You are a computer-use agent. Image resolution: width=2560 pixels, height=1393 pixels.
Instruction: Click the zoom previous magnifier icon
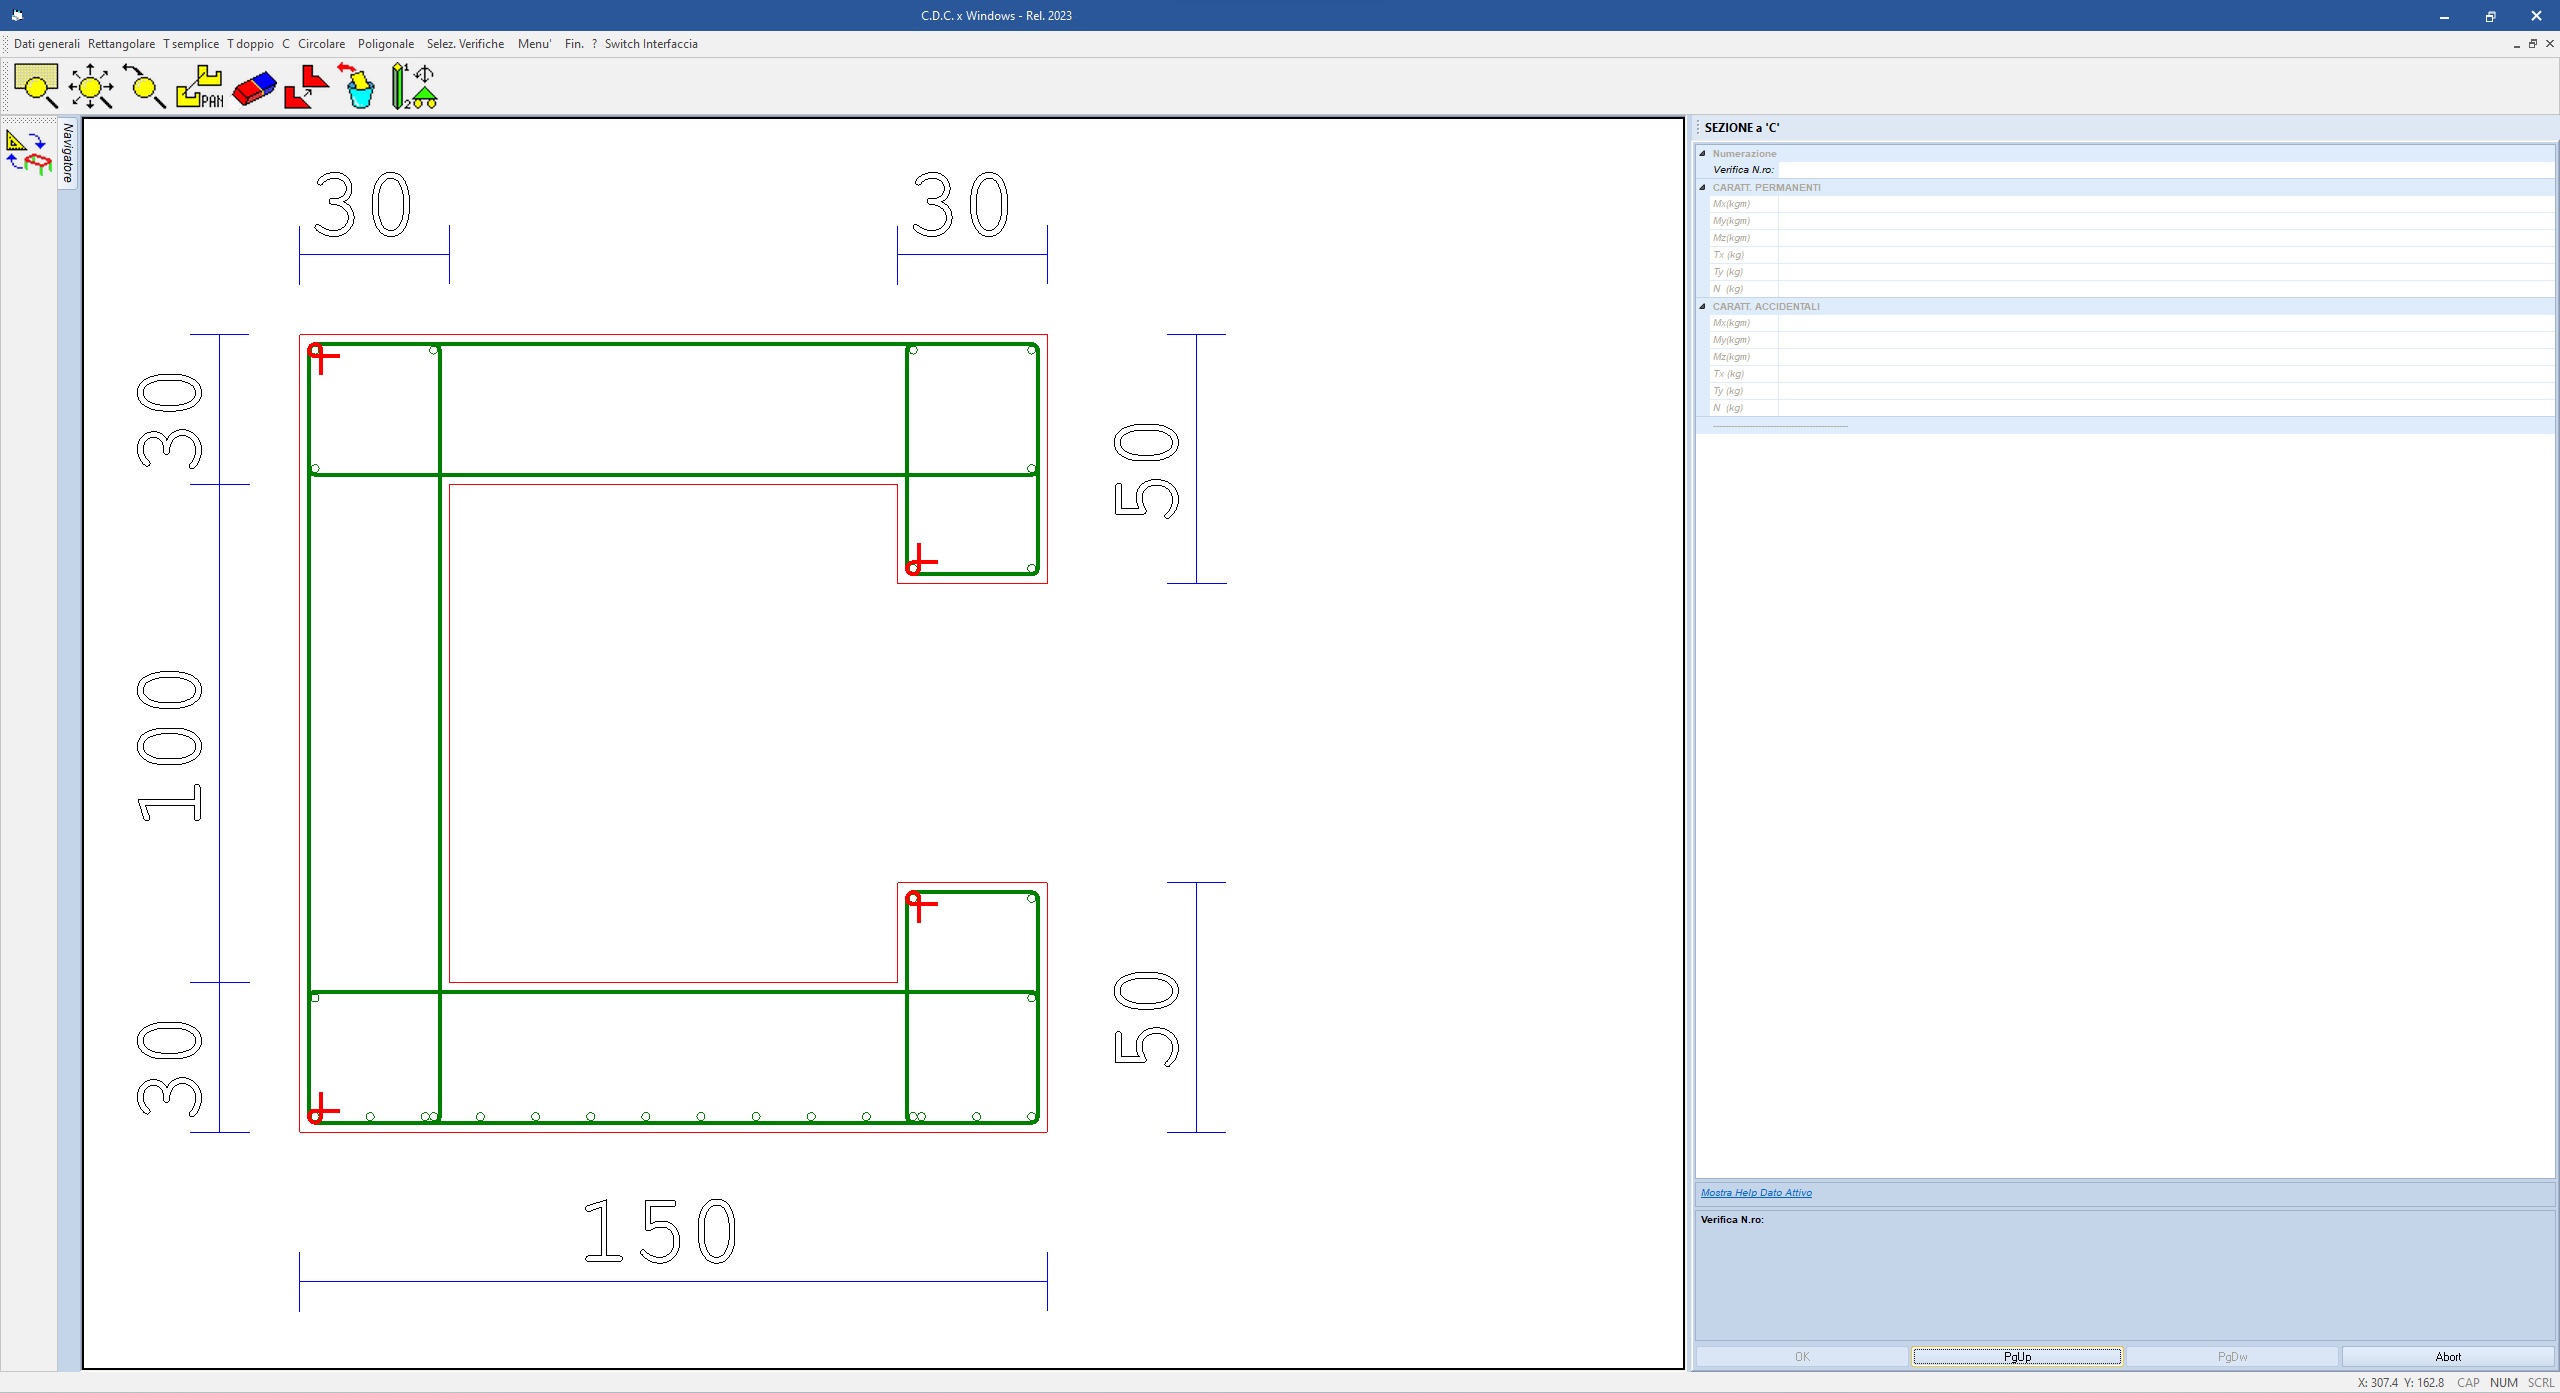[144, 86]
